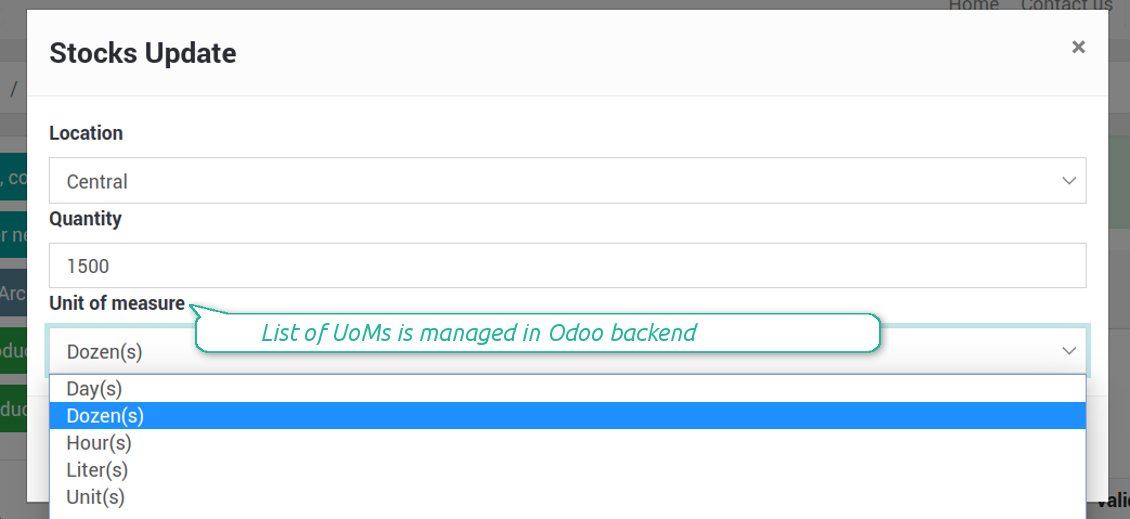This screenshot has height=519, width=1130.
Task: Open the Location dropdown showing Central
Action: click(567, 181)
